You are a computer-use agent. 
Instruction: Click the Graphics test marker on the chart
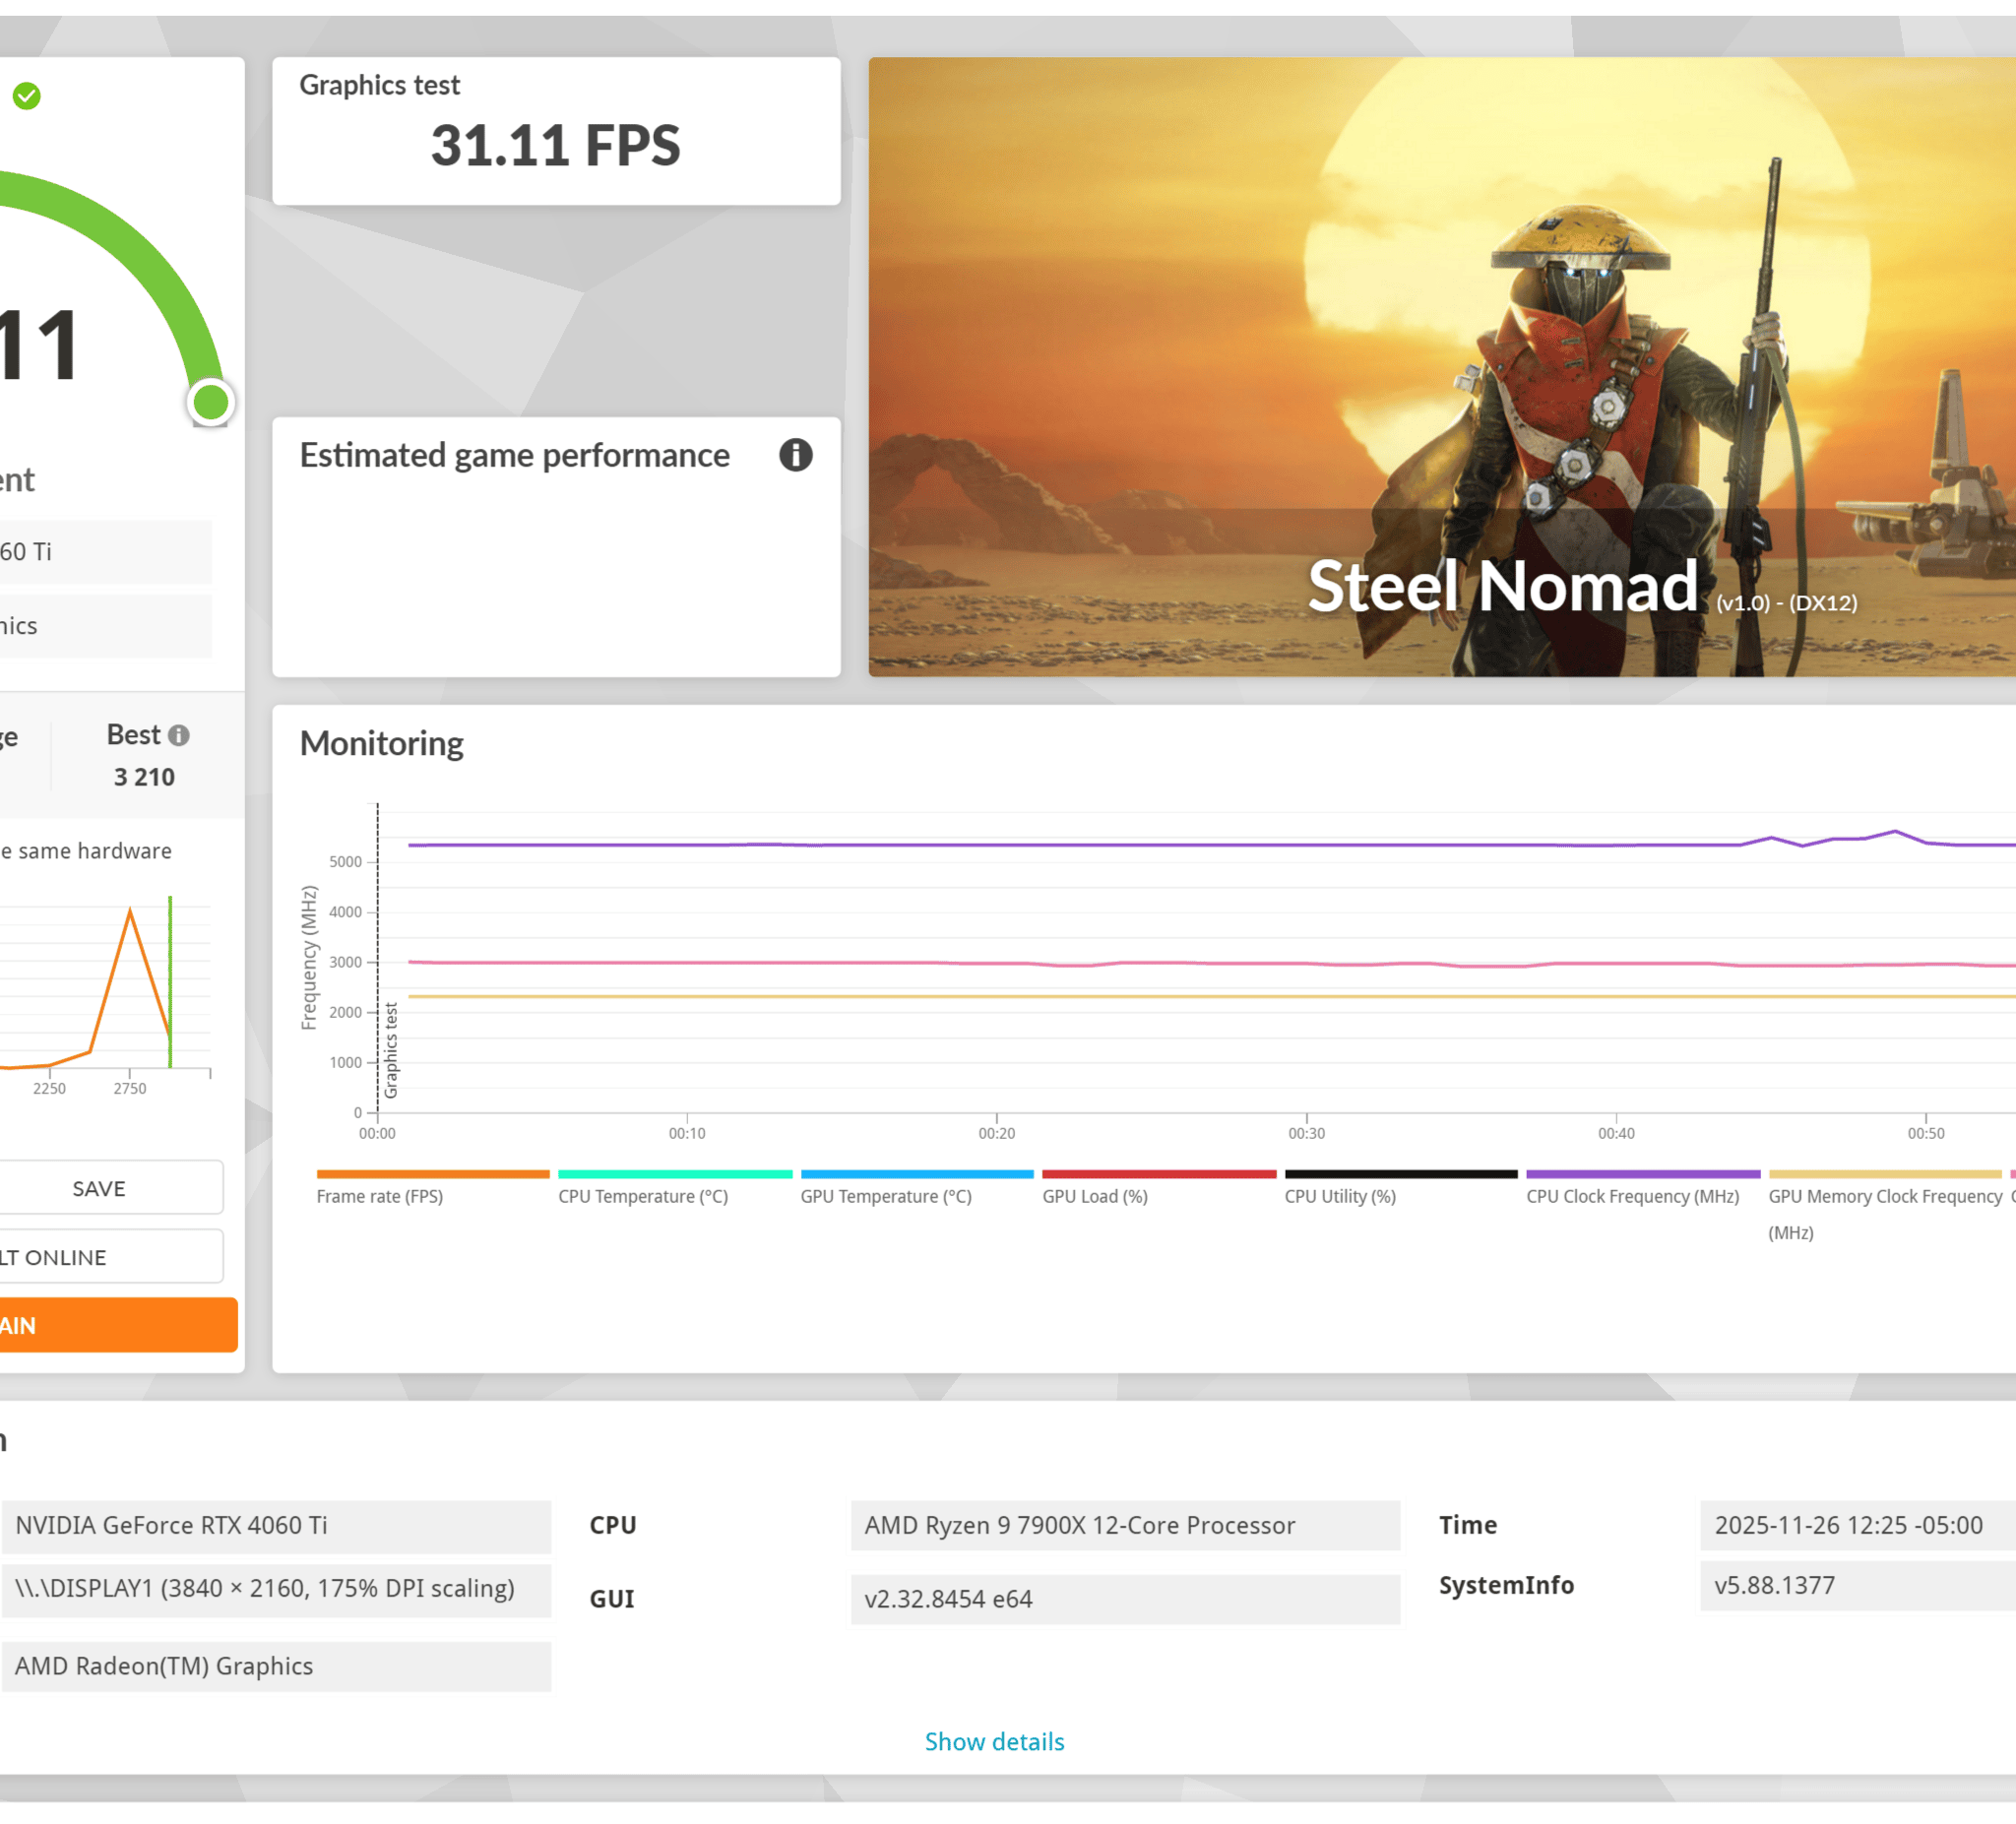point(390,1050)
